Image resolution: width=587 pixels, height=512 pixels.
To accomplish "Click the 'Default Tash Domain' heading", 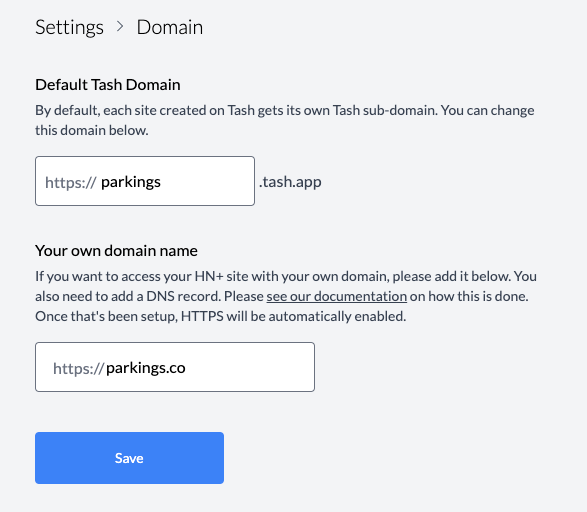I will [108, 85].
